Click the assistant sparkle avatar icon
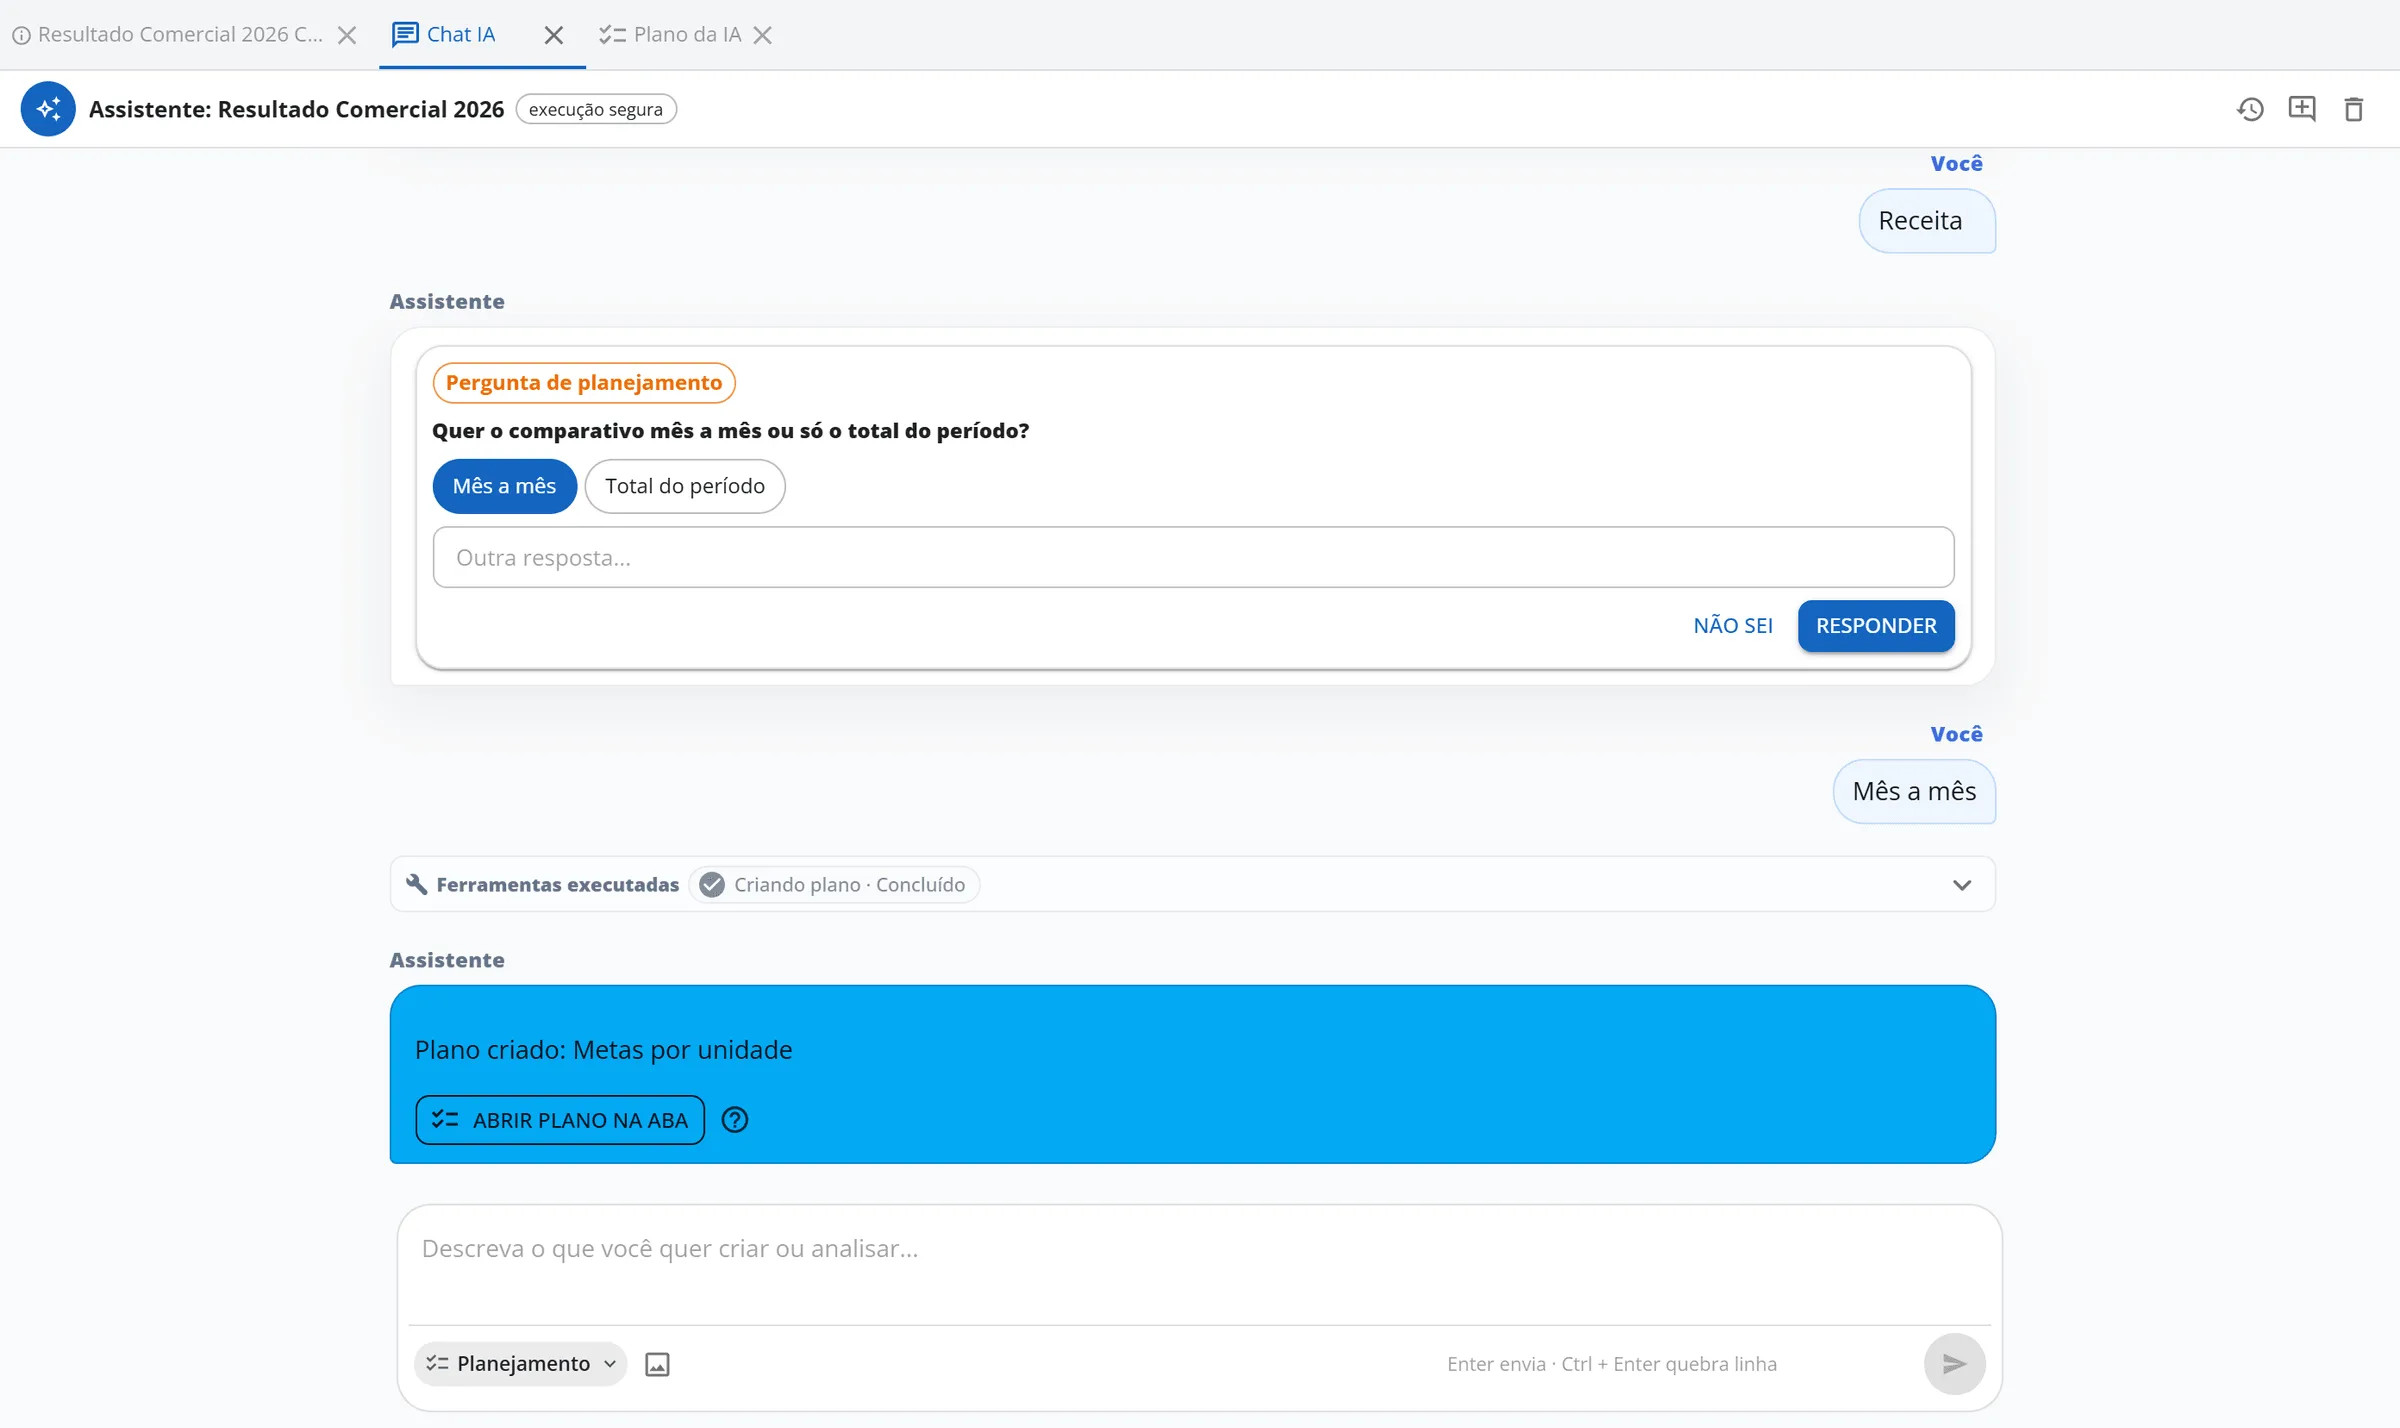Viewport: 2400px width, 1428px height. [x=48, y=109]
